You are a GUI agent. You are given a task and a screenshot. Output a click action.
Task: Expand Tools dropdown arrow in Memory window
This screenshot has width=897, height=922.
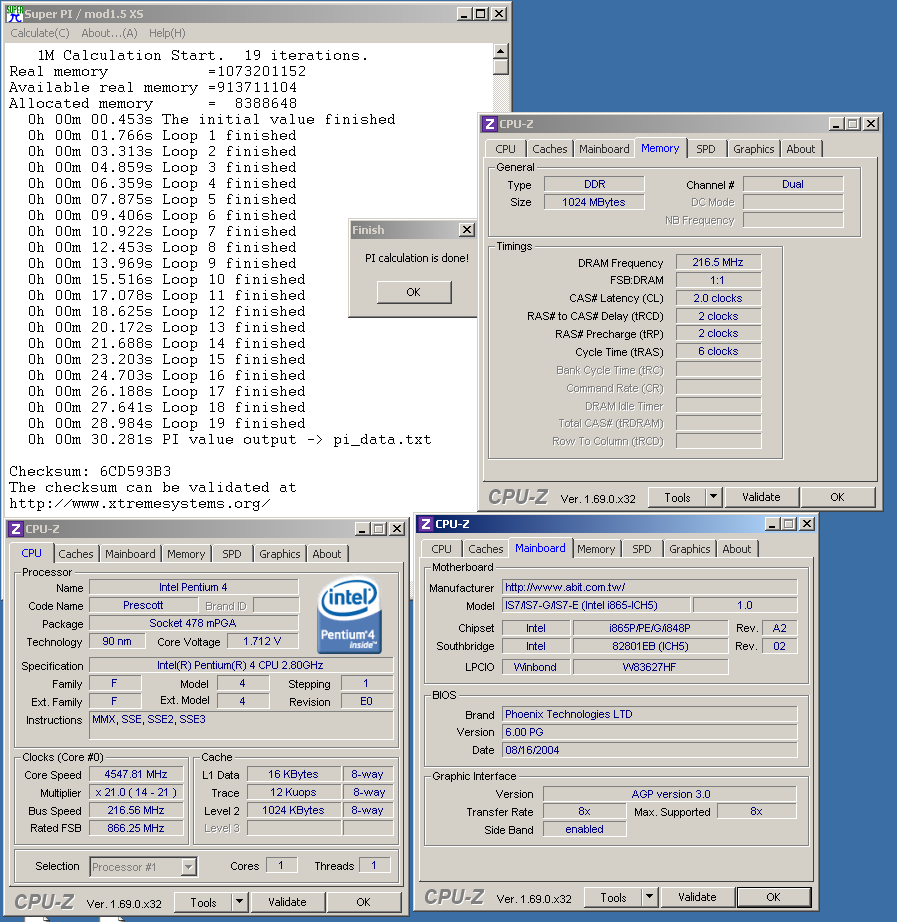(x=713, y=498)
